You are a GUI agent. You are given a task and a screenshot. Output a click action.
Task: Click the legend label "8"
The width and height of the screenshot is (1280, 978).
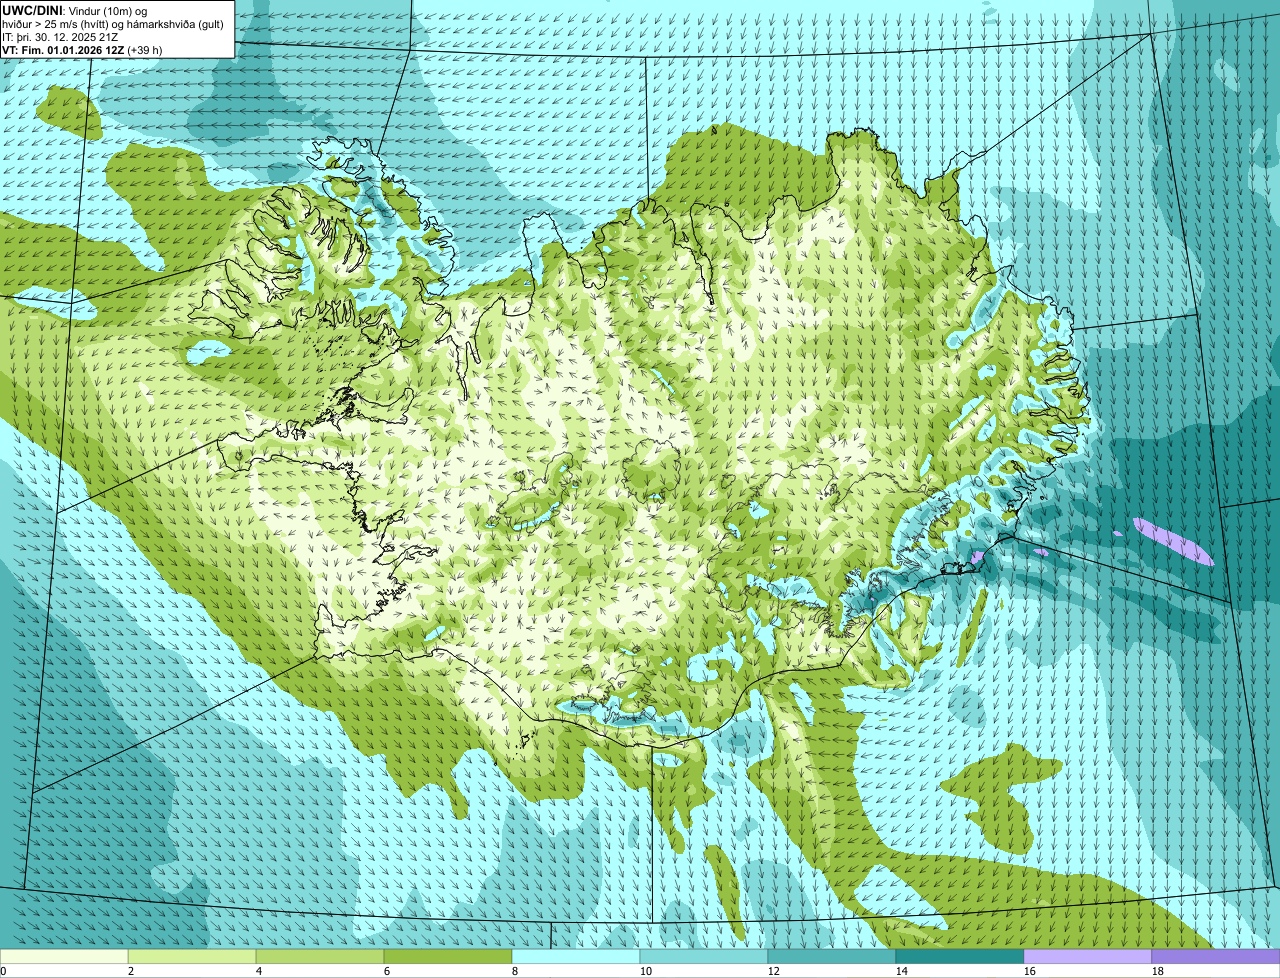pos(515,971)
